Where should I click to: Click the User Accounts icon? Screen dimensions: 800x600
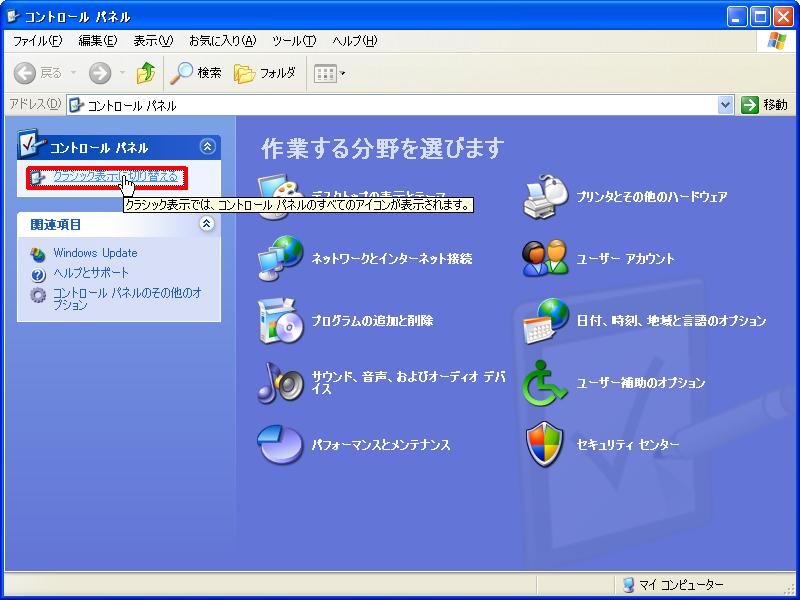tap(546, 259)
